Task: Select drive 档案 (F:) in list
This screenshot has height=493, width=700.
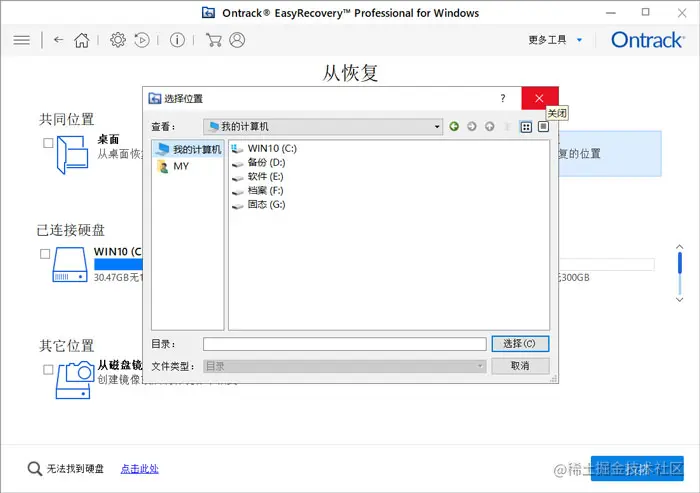Action: 258,191
